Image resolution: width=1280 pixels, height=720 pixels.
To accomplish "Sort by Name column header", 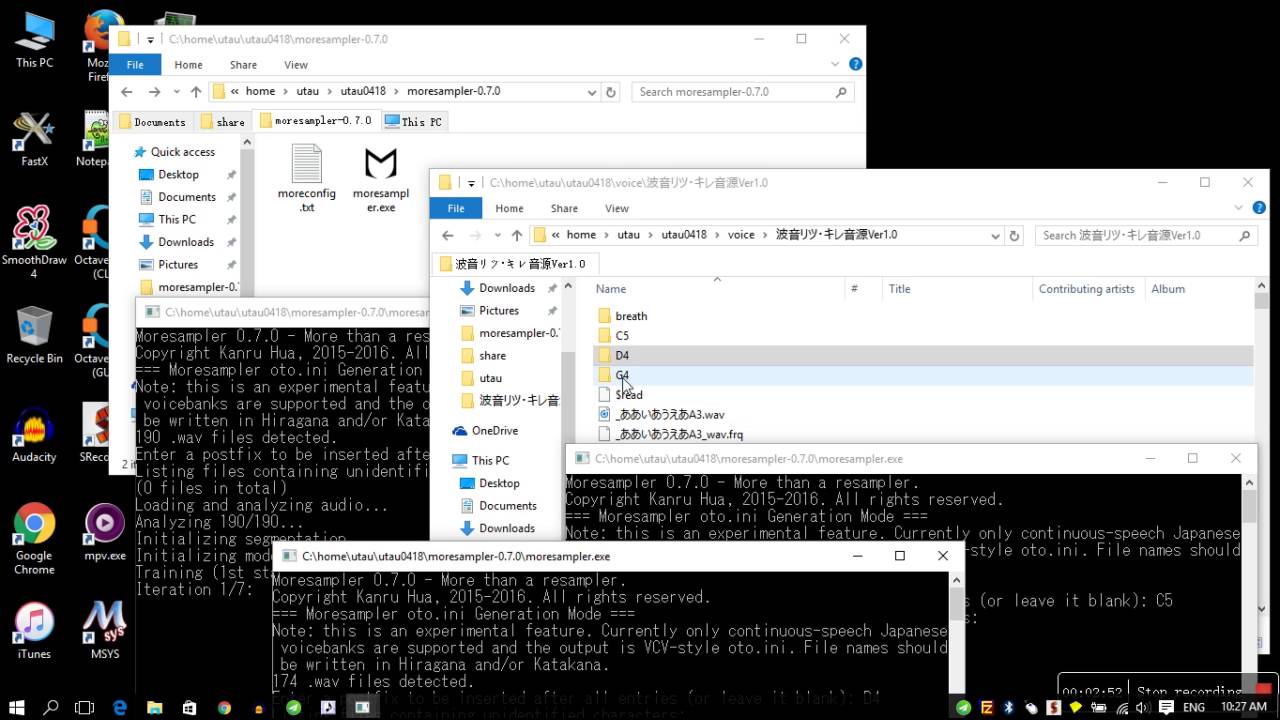I will [717, 289].
